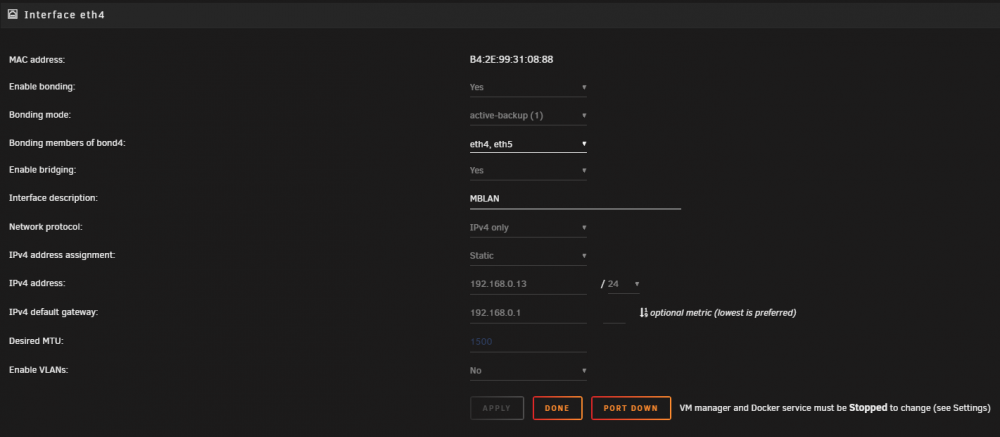Click the "Desired MTU:" label
The height and width of the screenshot is (437, 1000).
[36, 341]
